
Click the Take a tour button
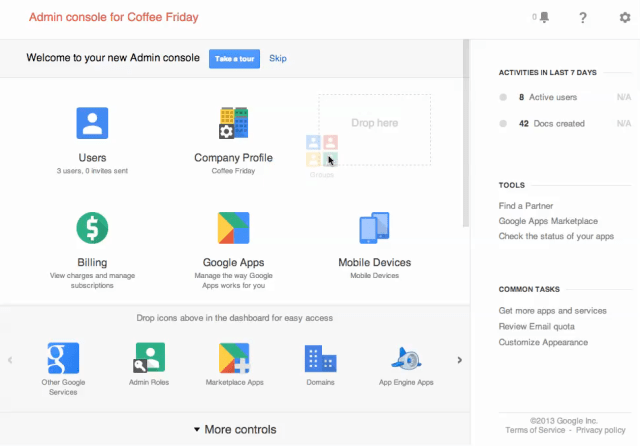(x=234, y=59)
